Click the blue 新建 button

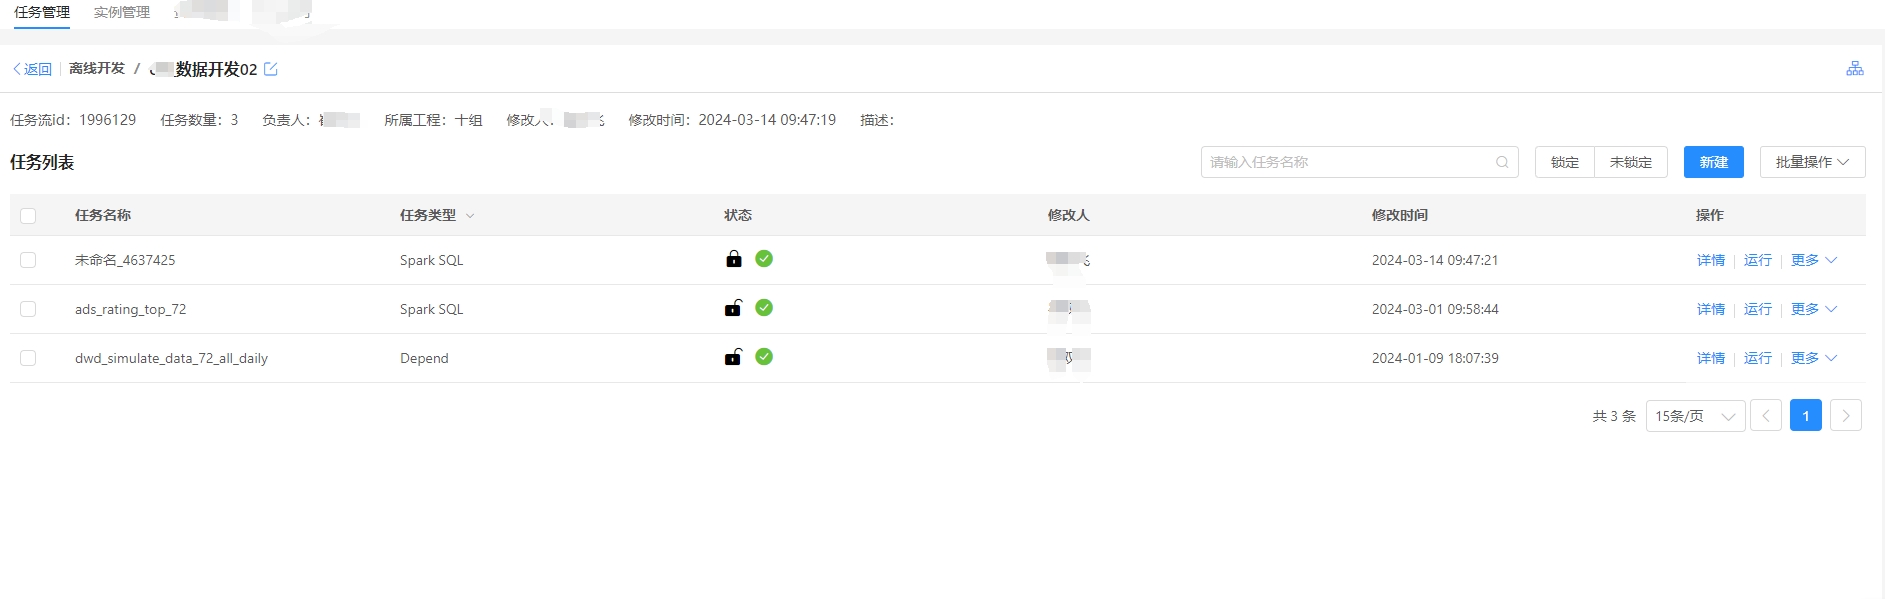pyautogui.click(x=1713, y=162)
